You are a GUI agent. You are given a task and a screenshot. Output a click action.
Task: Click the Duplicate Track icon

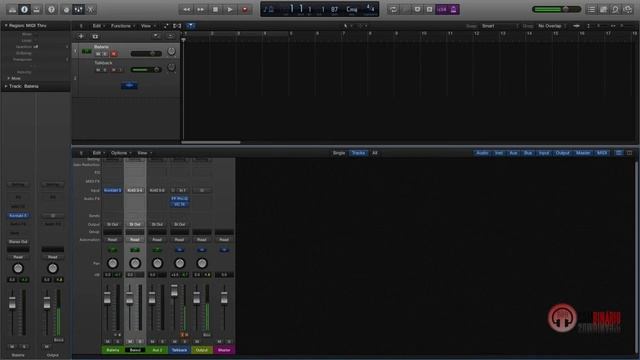click(95, 36)
